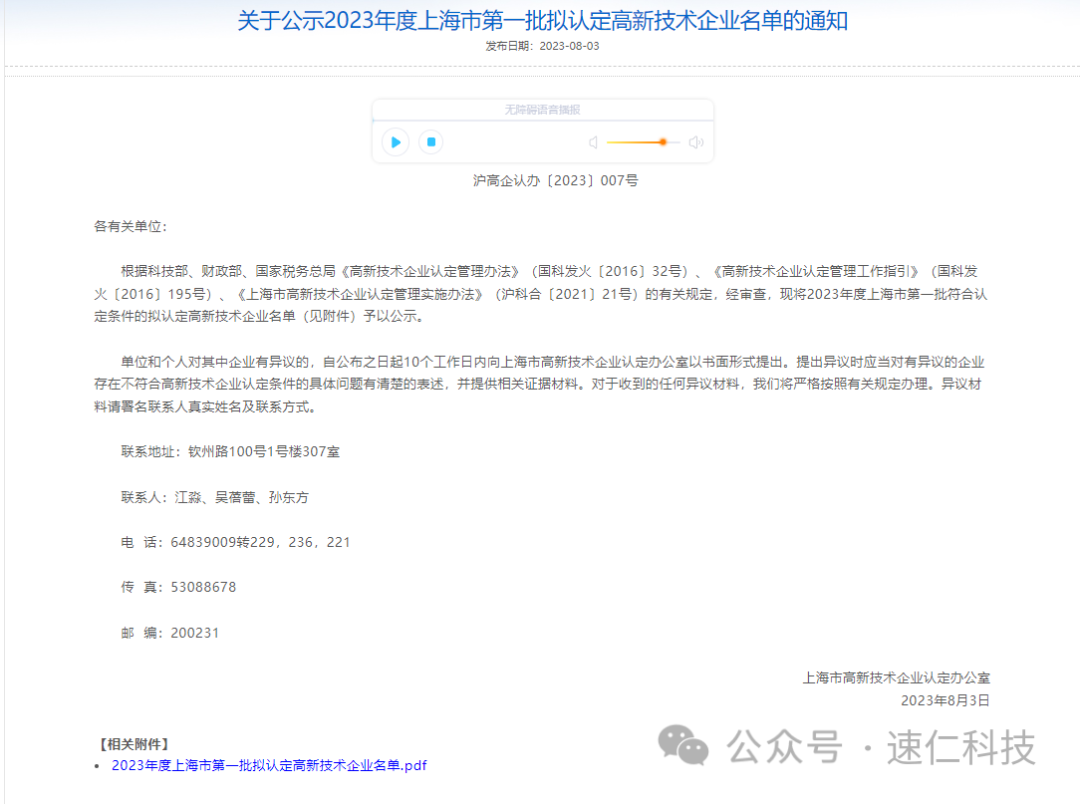Click the notice title about 2023 高新技术企业名单
The height and width of the screenshot is (804, 1080).
[x=540, y=22]
